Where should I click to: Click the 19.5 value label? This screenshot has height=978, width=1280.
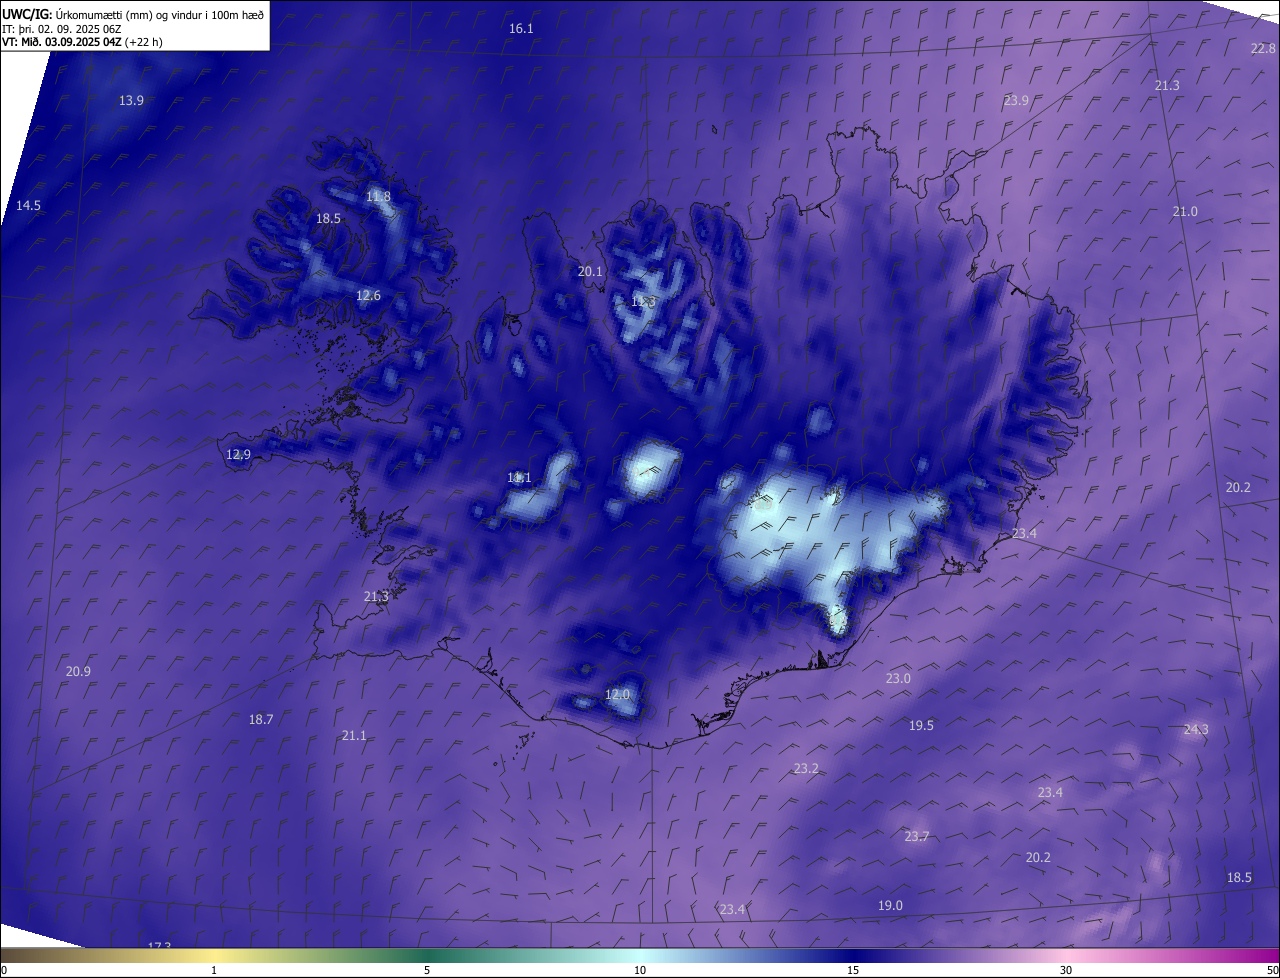(921, 725)
